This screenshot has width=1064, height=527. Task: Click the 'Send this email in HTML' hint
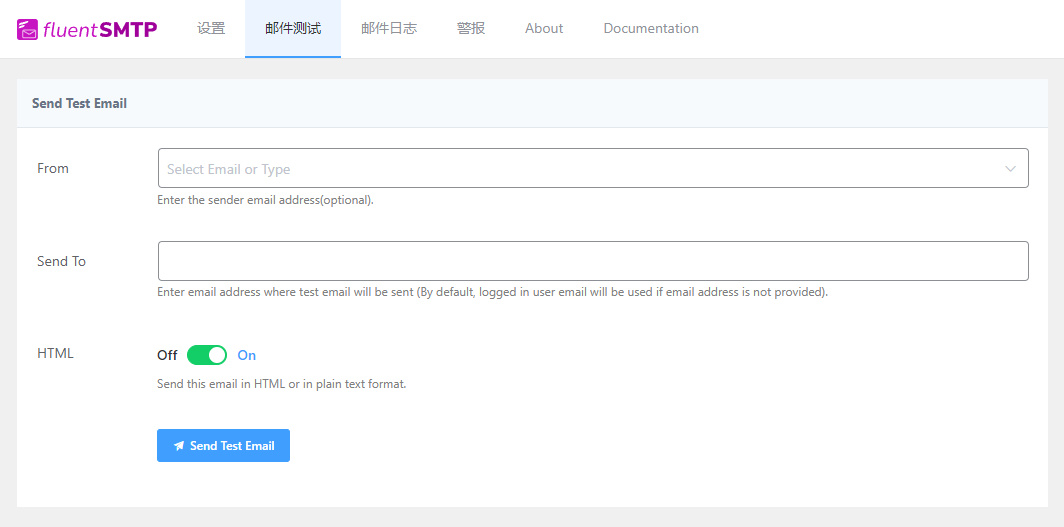pyautogui.click(x=282, y=384)
